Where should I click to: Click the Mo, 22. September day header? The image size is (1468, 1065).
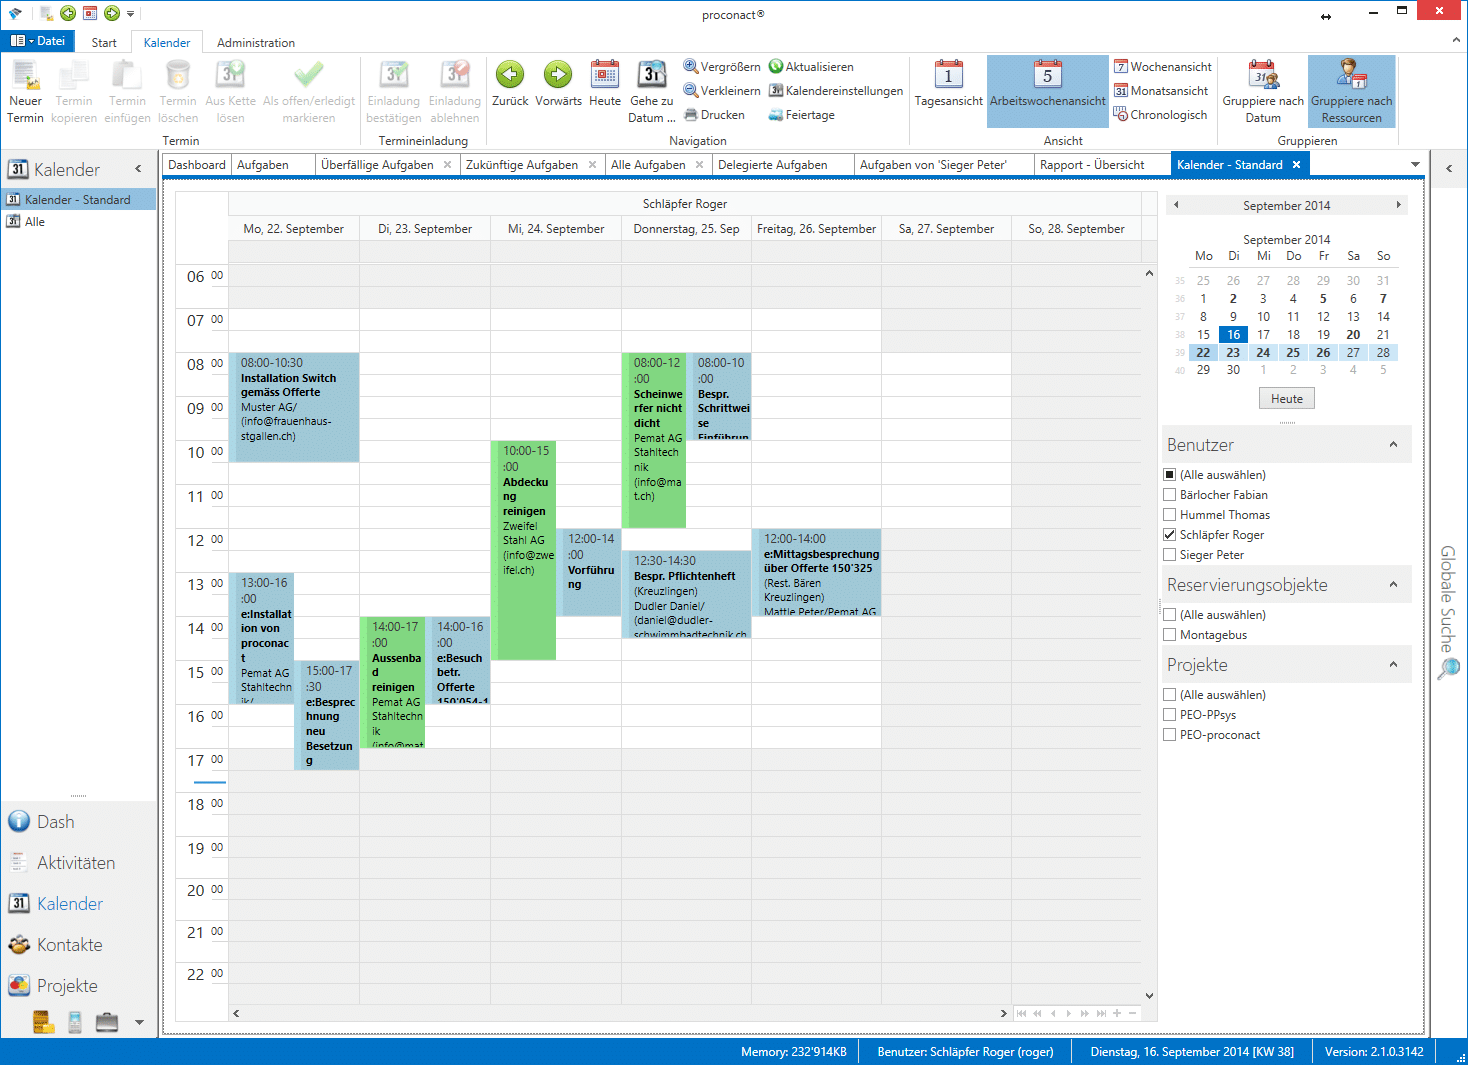[x=294, y=229]
